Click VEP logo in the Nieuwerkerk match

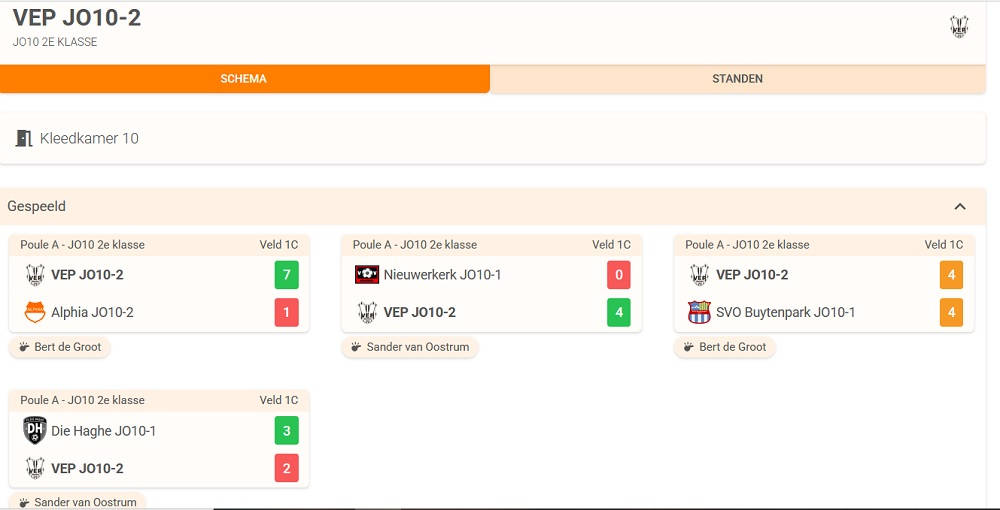(367, 312)
